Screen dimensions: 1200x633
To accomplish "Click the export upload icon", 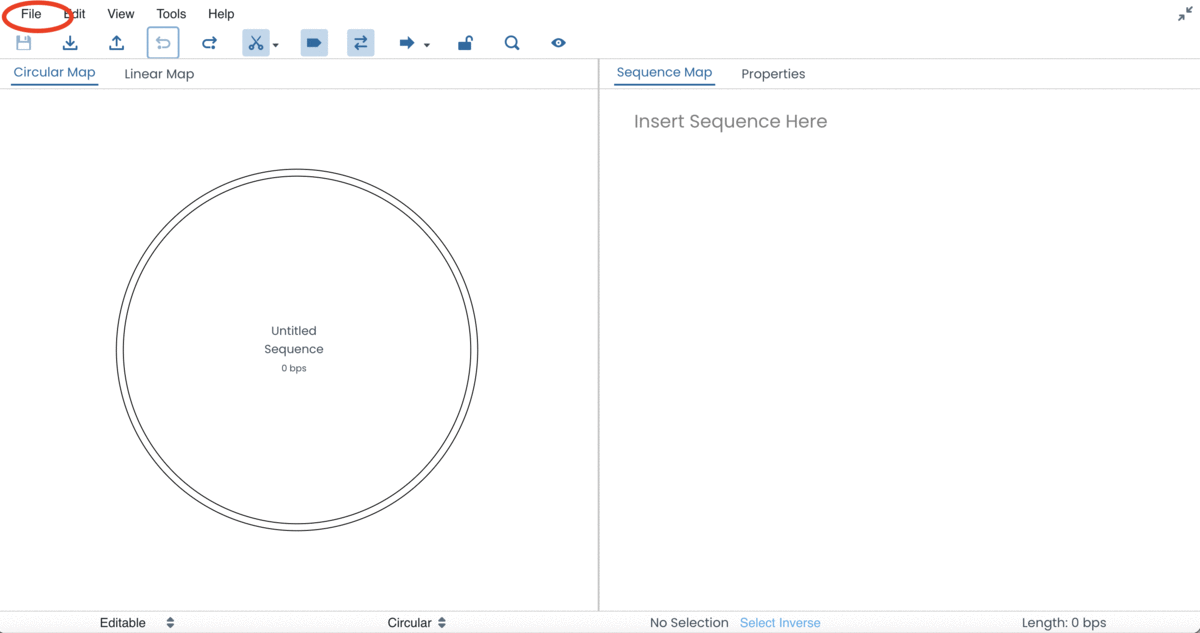I will [116, 42].
